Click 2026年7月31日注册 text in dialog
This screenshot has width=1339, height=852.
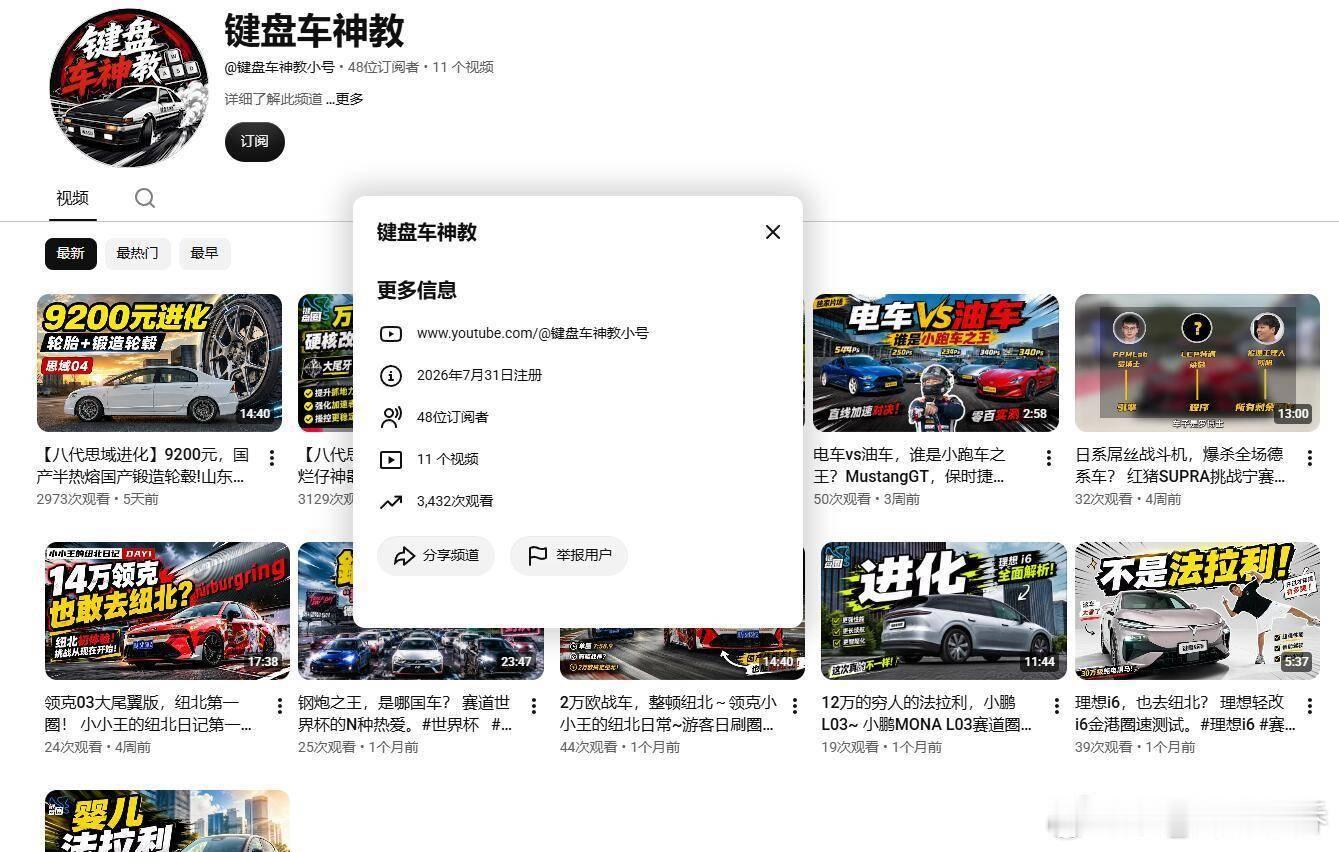(479, 375)
